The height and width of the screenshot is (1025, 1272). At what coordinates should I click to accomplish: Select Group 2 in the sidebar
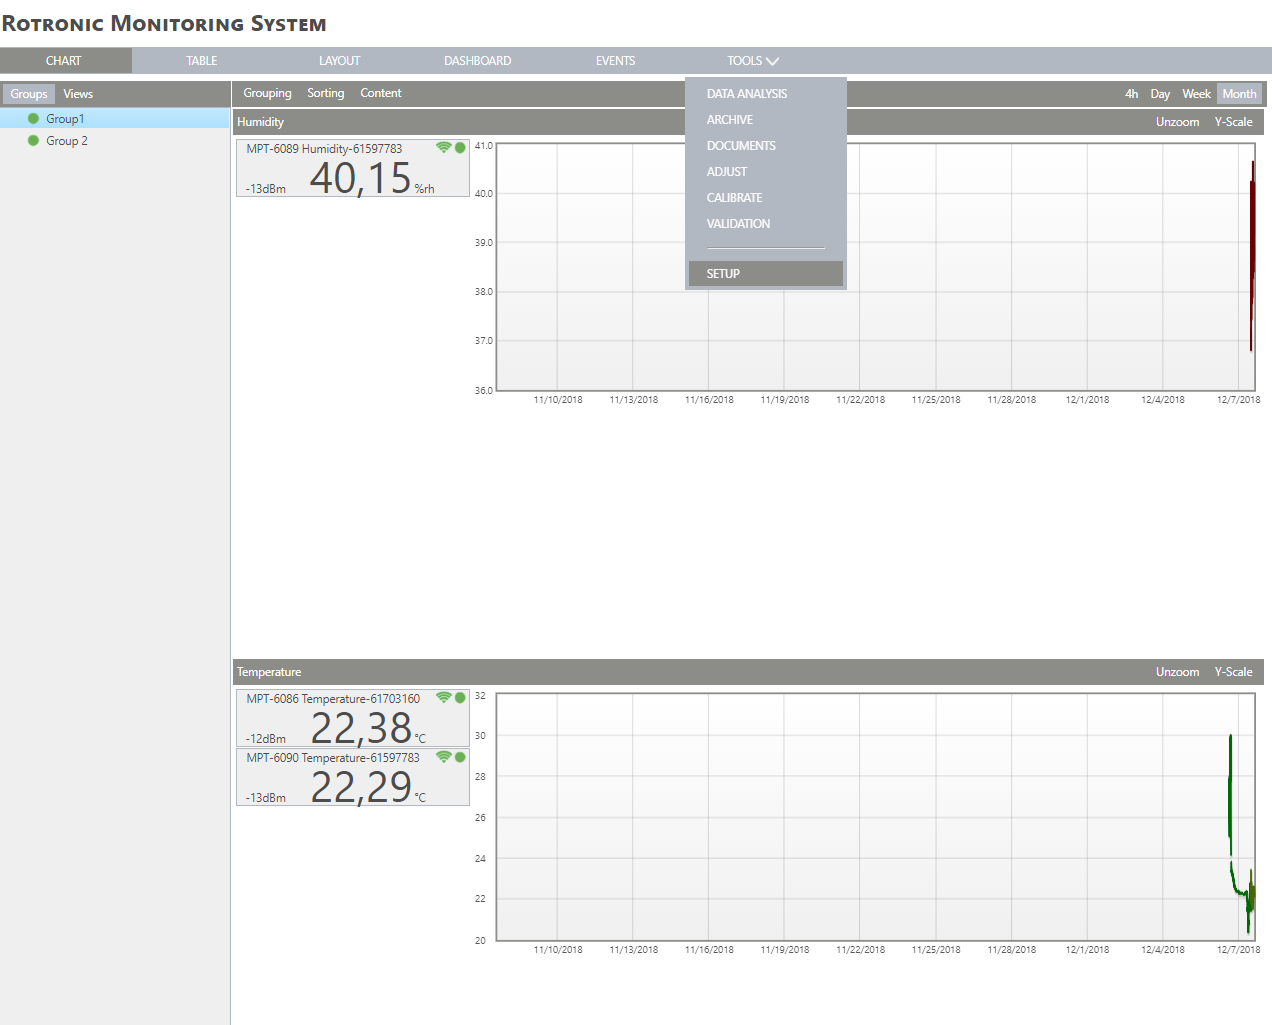(x=115, y=141)
